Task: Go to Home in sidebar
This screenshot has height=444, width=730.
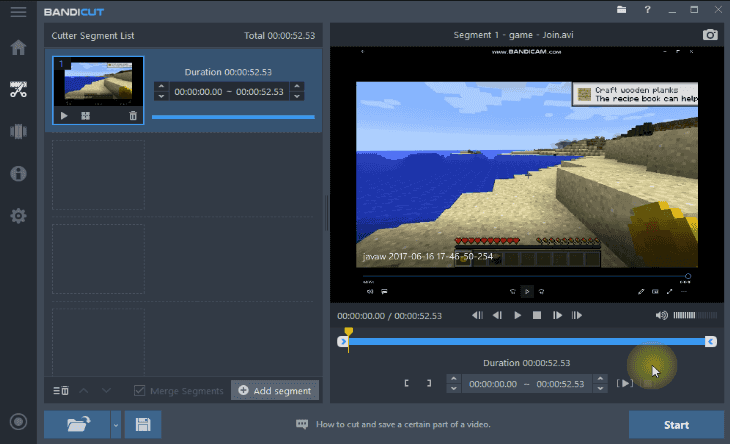Action: click(x=18, y=47)
